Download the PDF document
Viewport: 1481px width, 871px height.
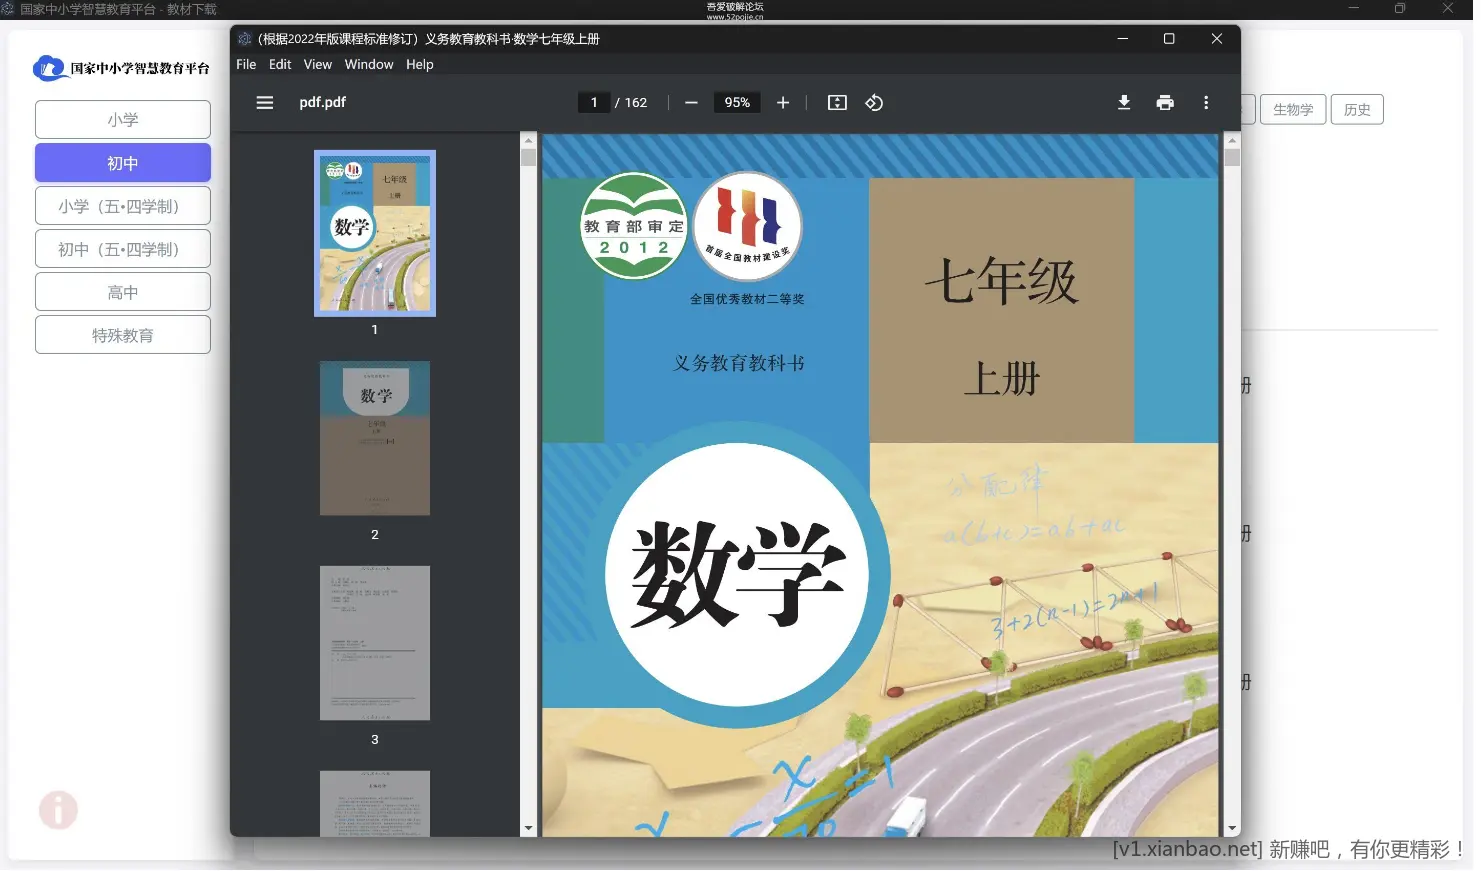coord(1124,102)
